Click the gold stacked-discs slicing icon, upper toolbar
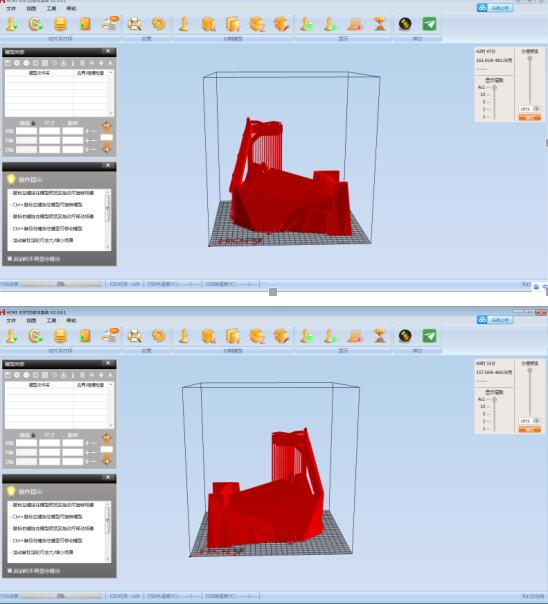The image size is (548, 604). click(60, 24)
